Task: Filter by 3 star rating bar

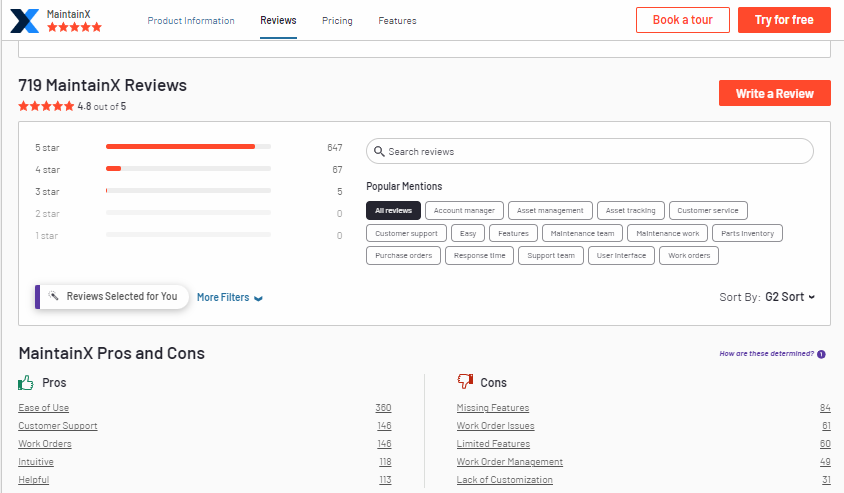Action: point(188,191)
